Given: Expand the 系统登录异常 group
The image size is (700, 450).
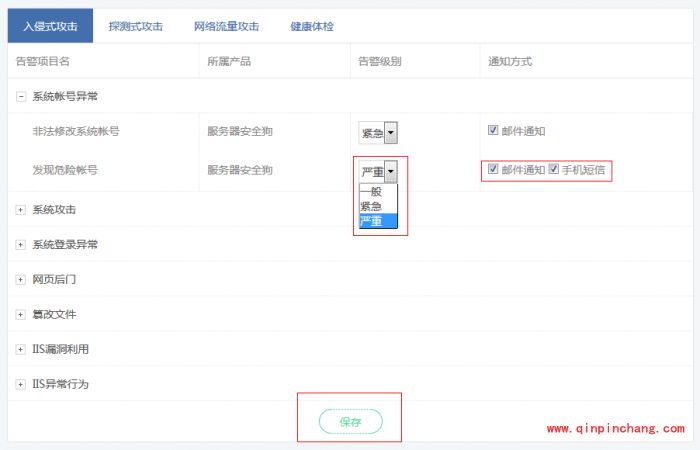Looking at the screenshot, I should coord(21,245).
